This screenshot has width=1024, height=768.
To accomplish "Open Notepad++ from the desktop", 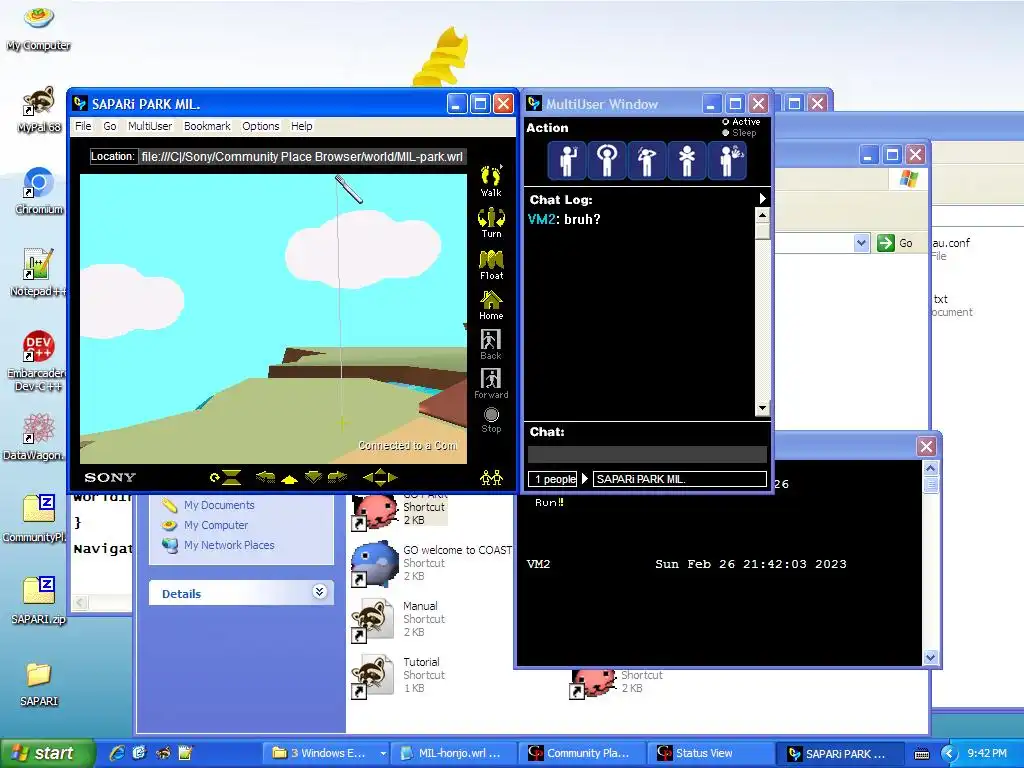I will (39, 273).
